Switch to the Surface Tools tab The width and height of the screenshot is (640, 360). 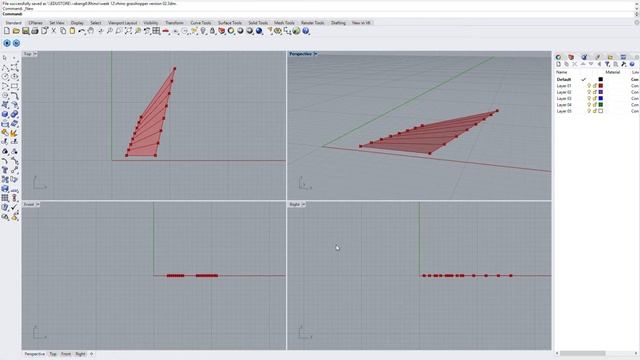coord(230,23)
